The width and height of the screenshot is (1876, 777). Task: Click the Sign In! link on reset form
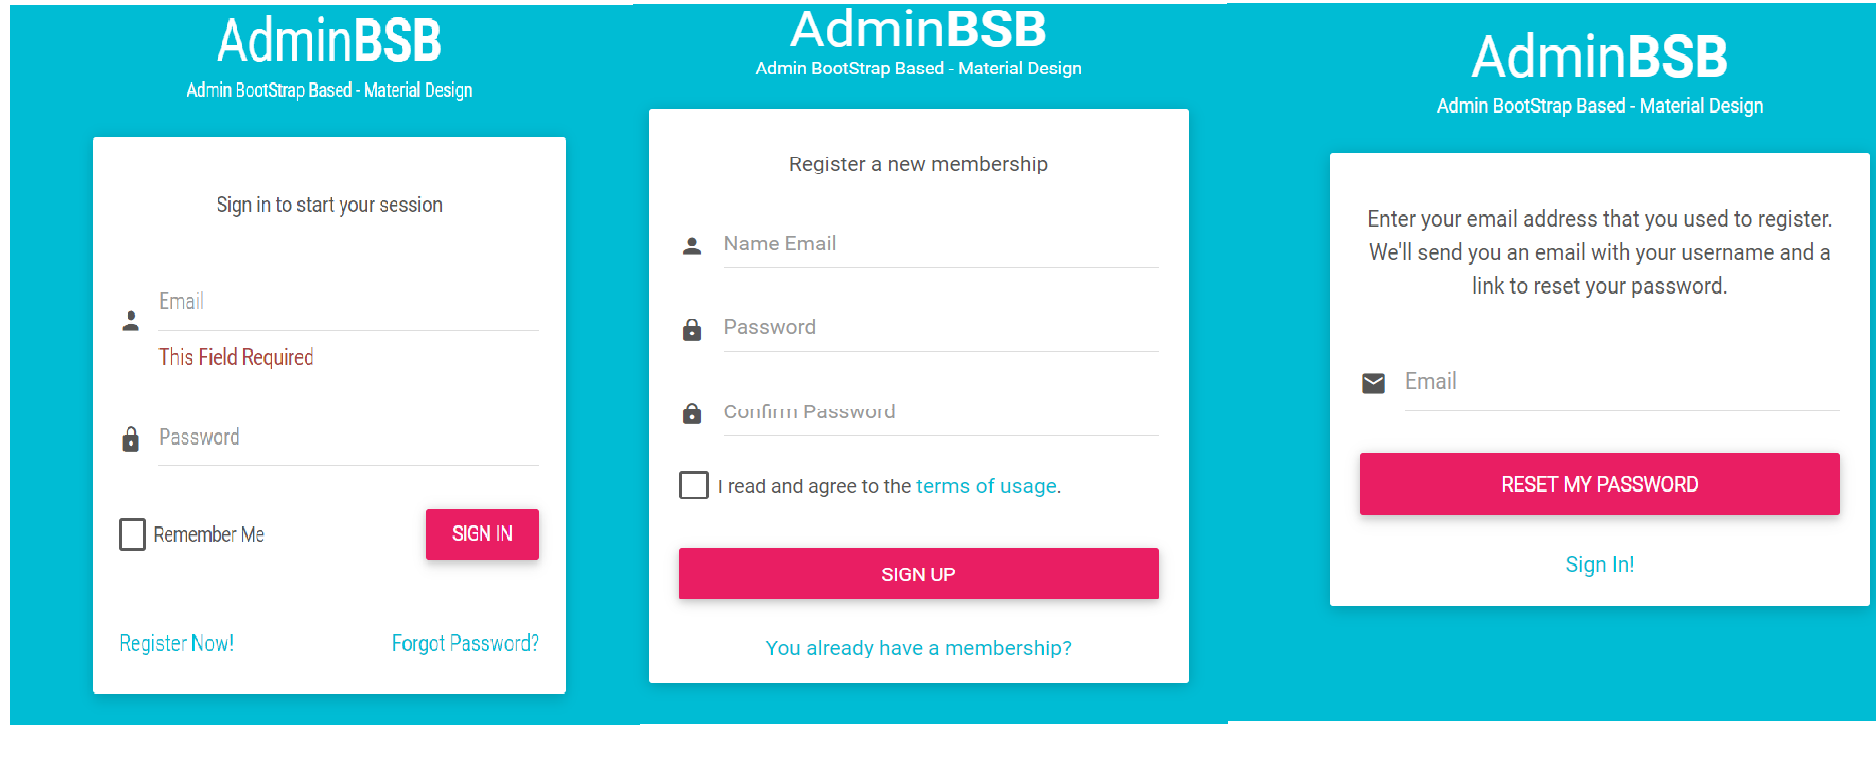1599,564
